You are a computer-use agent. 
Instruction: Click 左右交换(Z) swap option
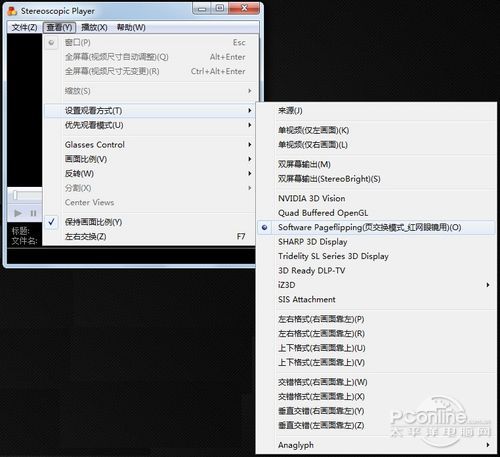(149, 236)
